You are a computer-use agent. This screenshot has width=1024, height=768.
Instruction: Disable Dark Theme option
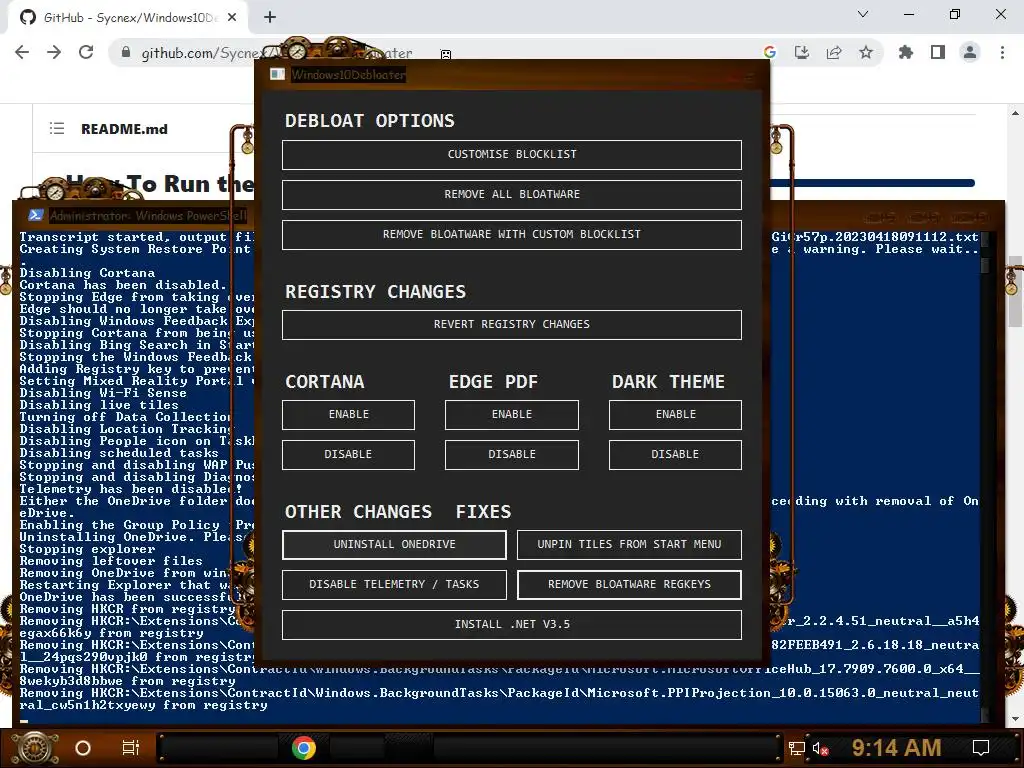coord(675,455)
